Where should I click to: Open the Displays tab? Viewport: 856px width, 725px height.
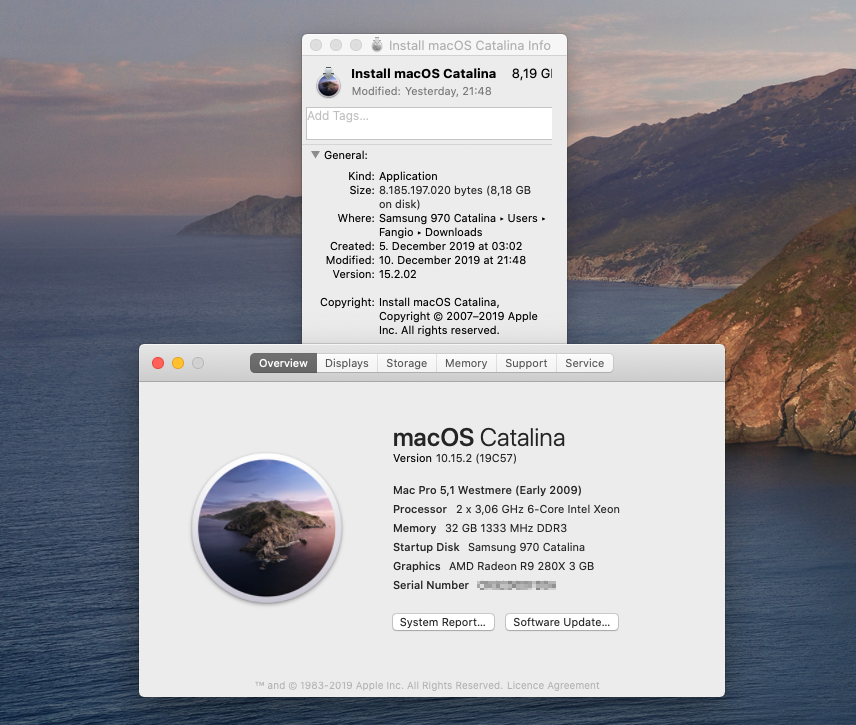(x=347, y=363)
